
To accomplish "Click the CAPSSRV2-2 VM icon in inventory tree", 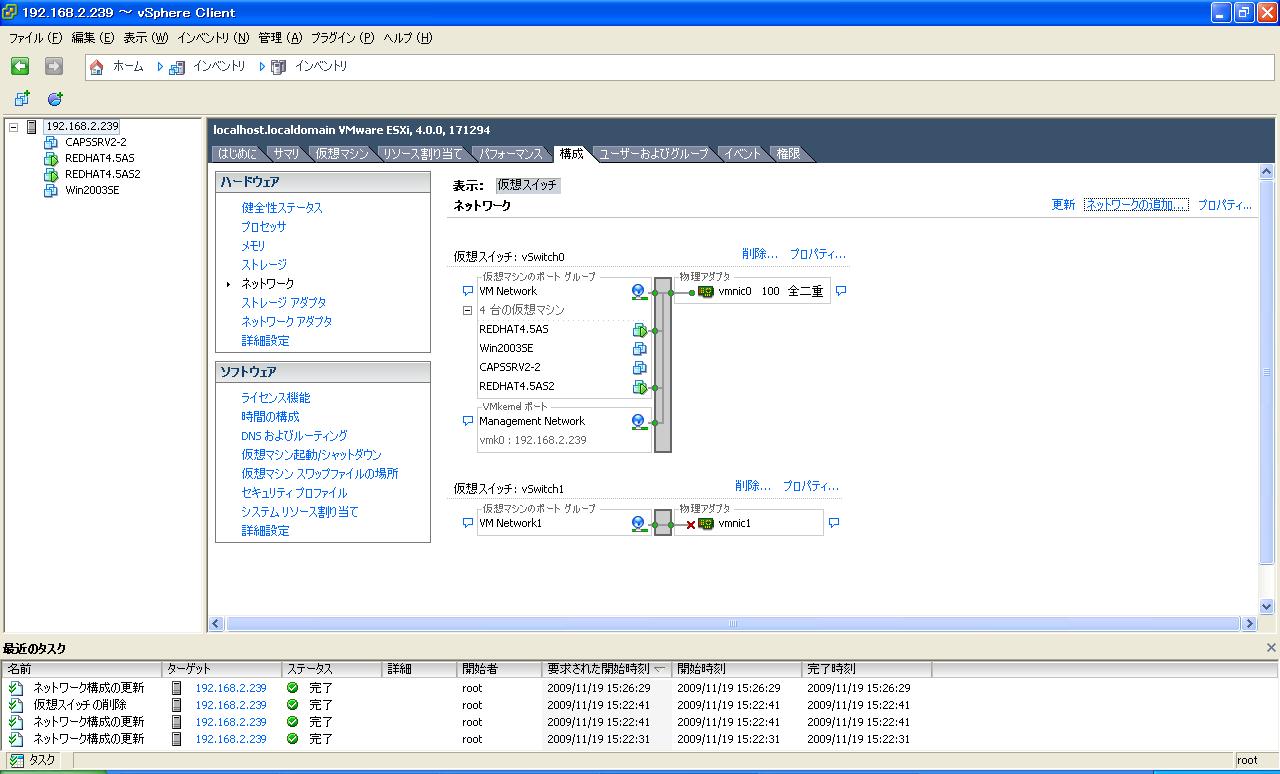I will click(x=51, y=142).
